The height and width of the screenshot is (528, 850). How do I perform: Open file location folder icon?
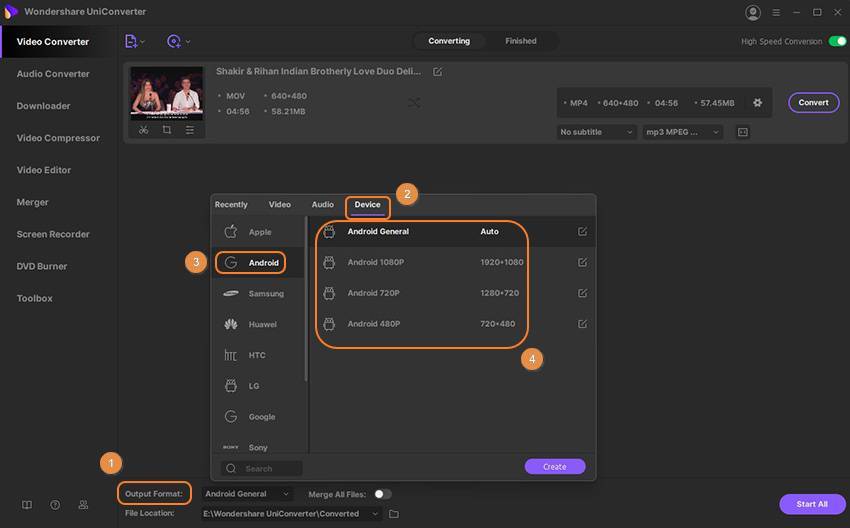coord(394,514)
